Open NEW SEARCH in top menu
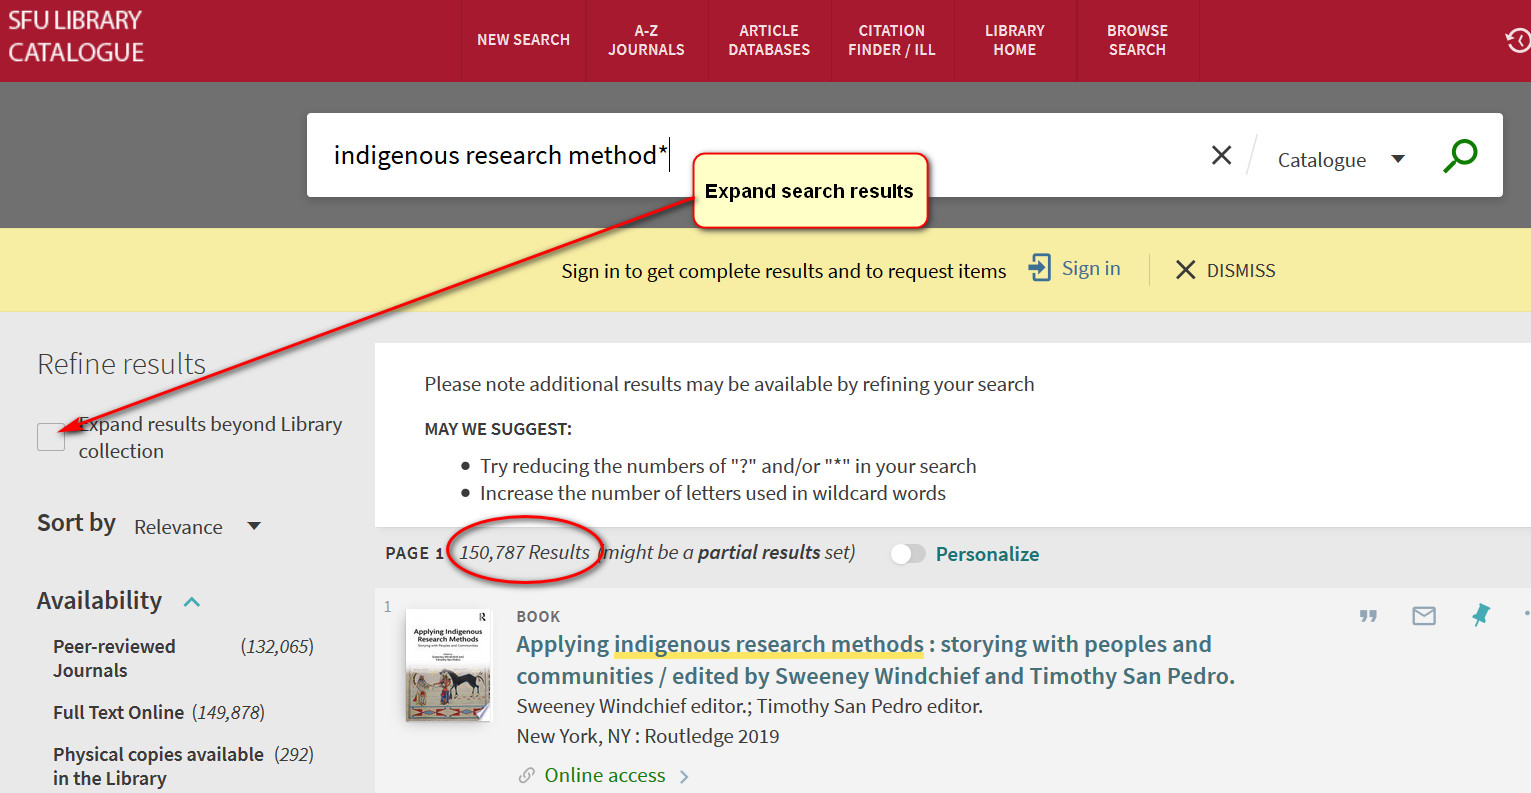 coord(523,40)
